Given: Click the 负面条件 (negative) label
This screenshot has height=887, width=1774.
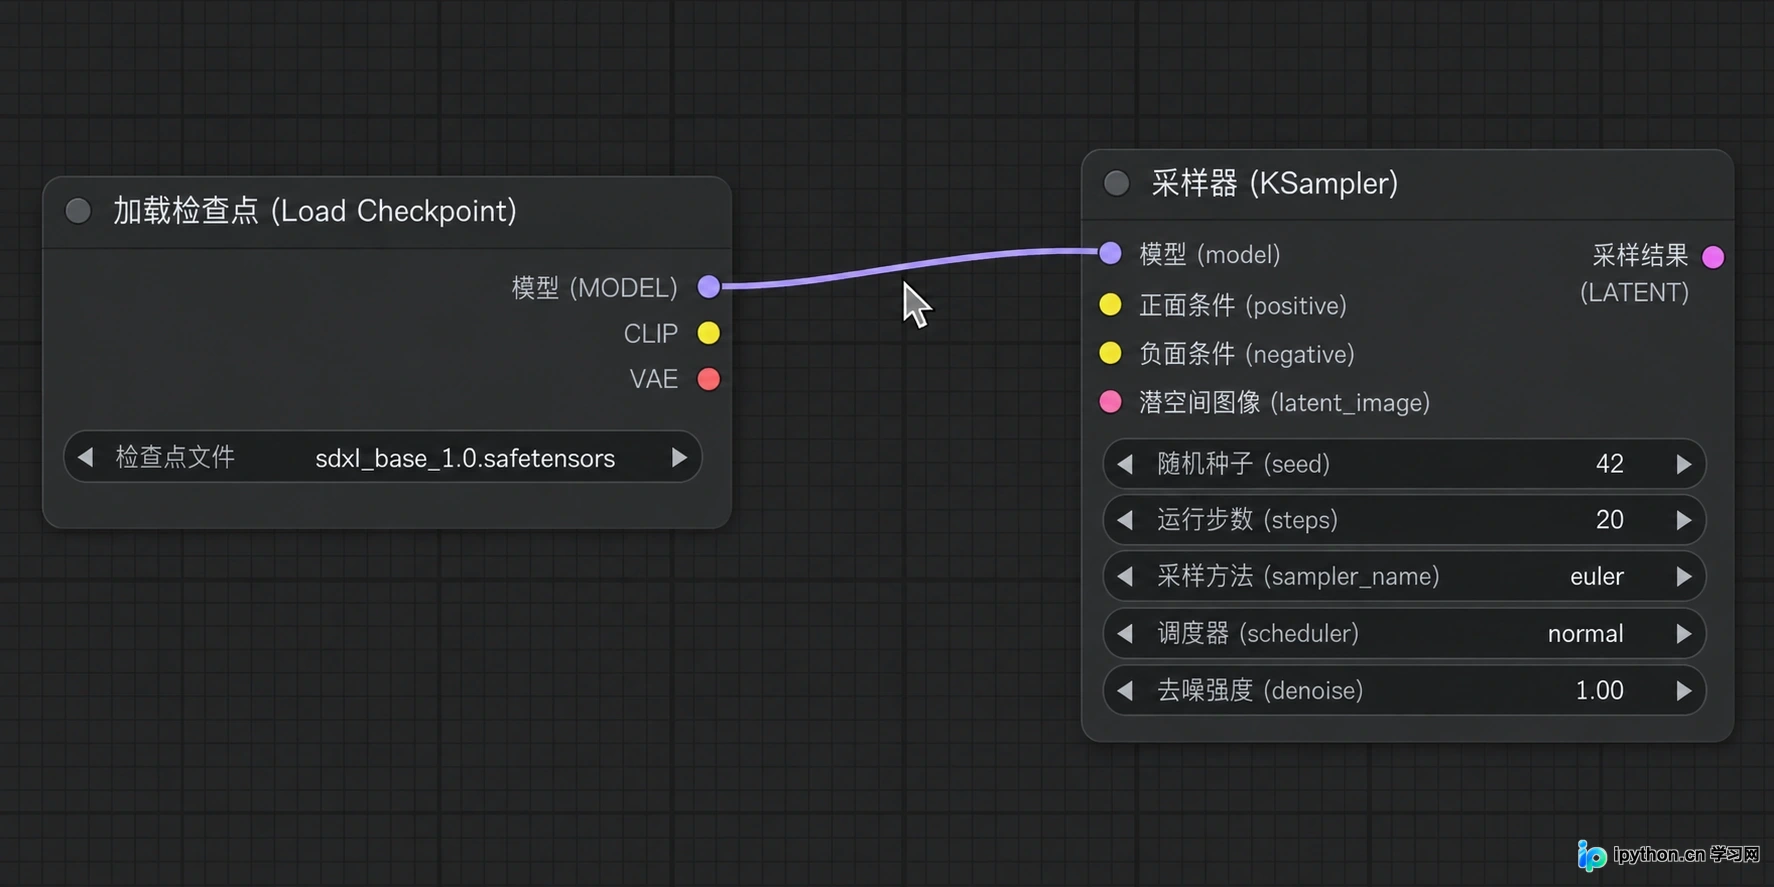Looking at the screenshot, I should coord(1247,353).
